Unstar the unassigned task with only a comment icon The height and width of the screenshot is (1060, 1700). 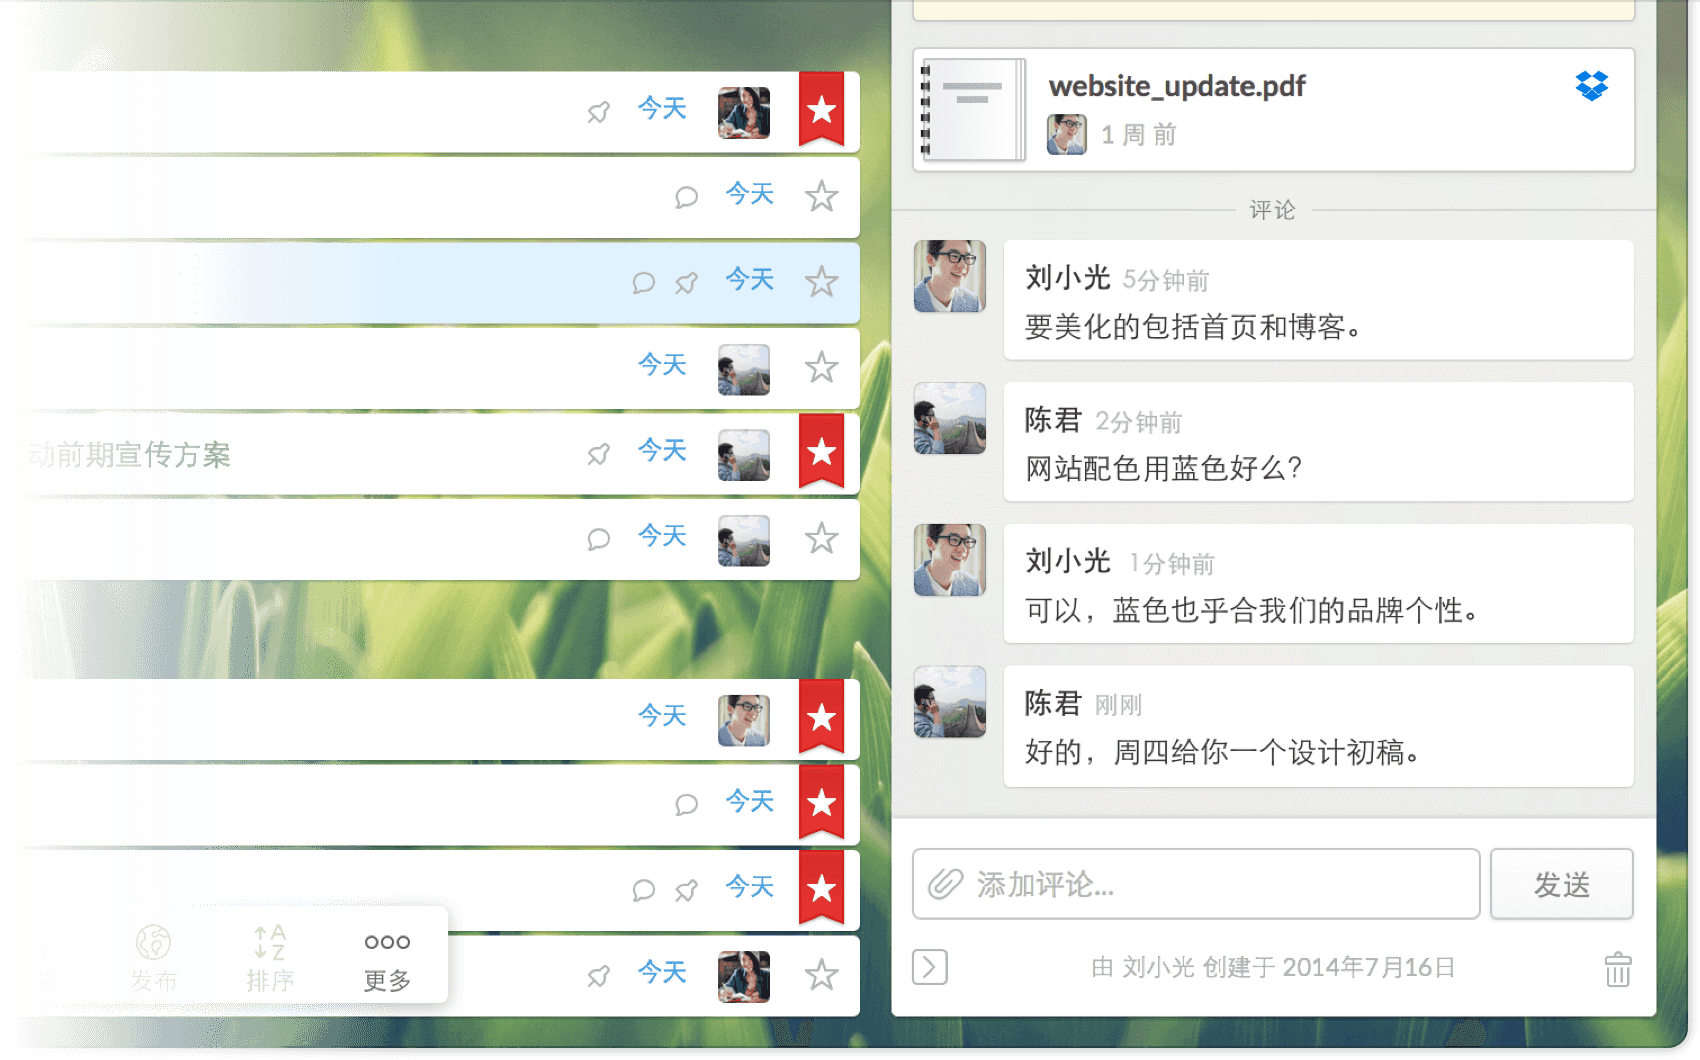822,803
